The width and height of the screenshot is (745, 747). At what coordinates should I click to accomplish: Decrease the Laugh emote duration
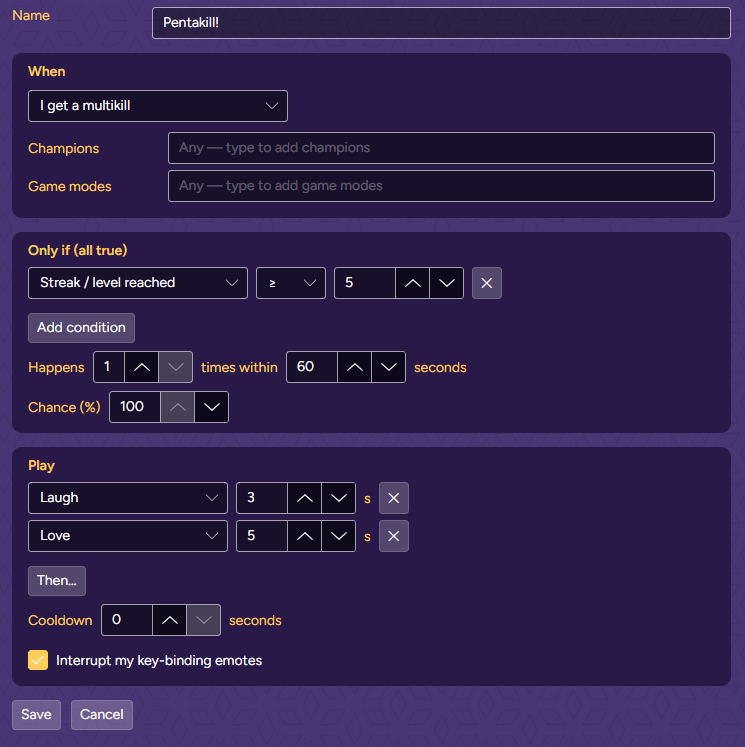coord(338,498)
